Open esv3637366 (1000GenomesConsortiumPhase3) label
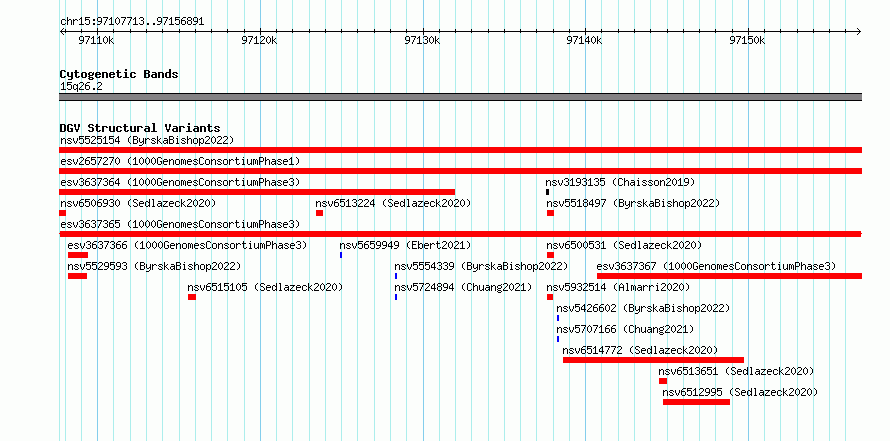890x441 pixels. coord(187,245)
